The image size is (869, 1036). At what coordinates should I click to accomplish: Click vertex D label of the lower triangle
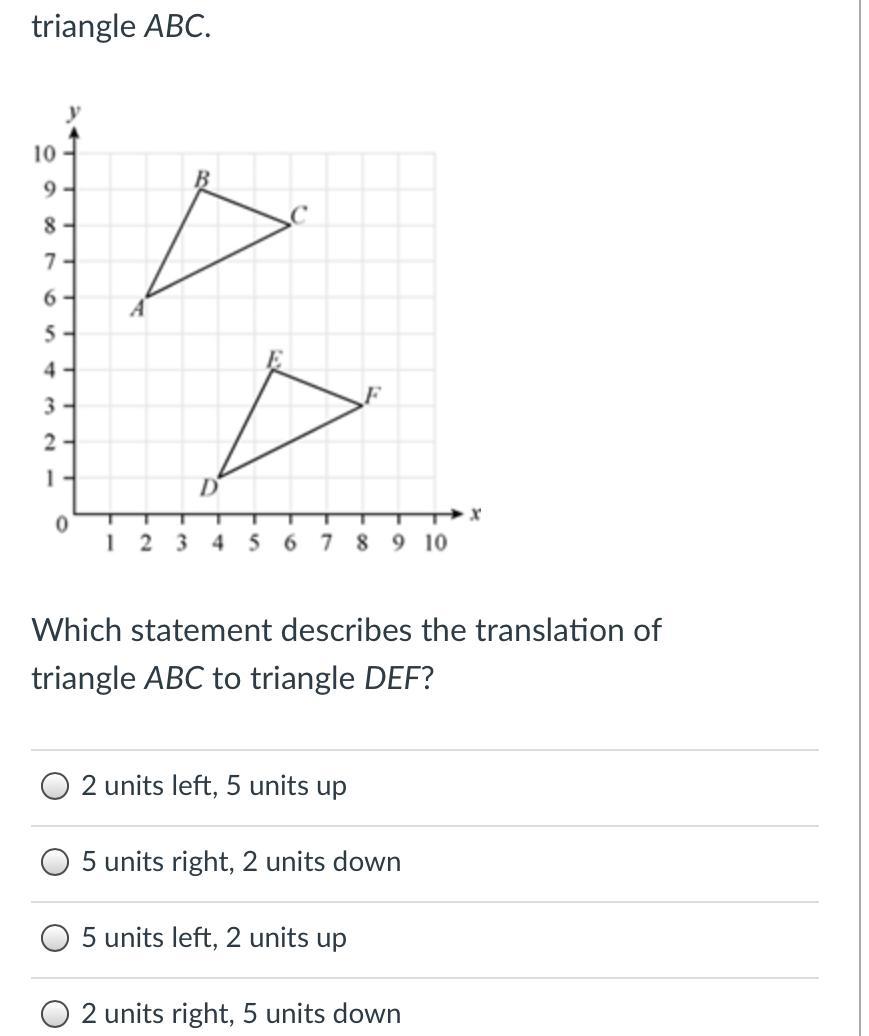(208, 488)
